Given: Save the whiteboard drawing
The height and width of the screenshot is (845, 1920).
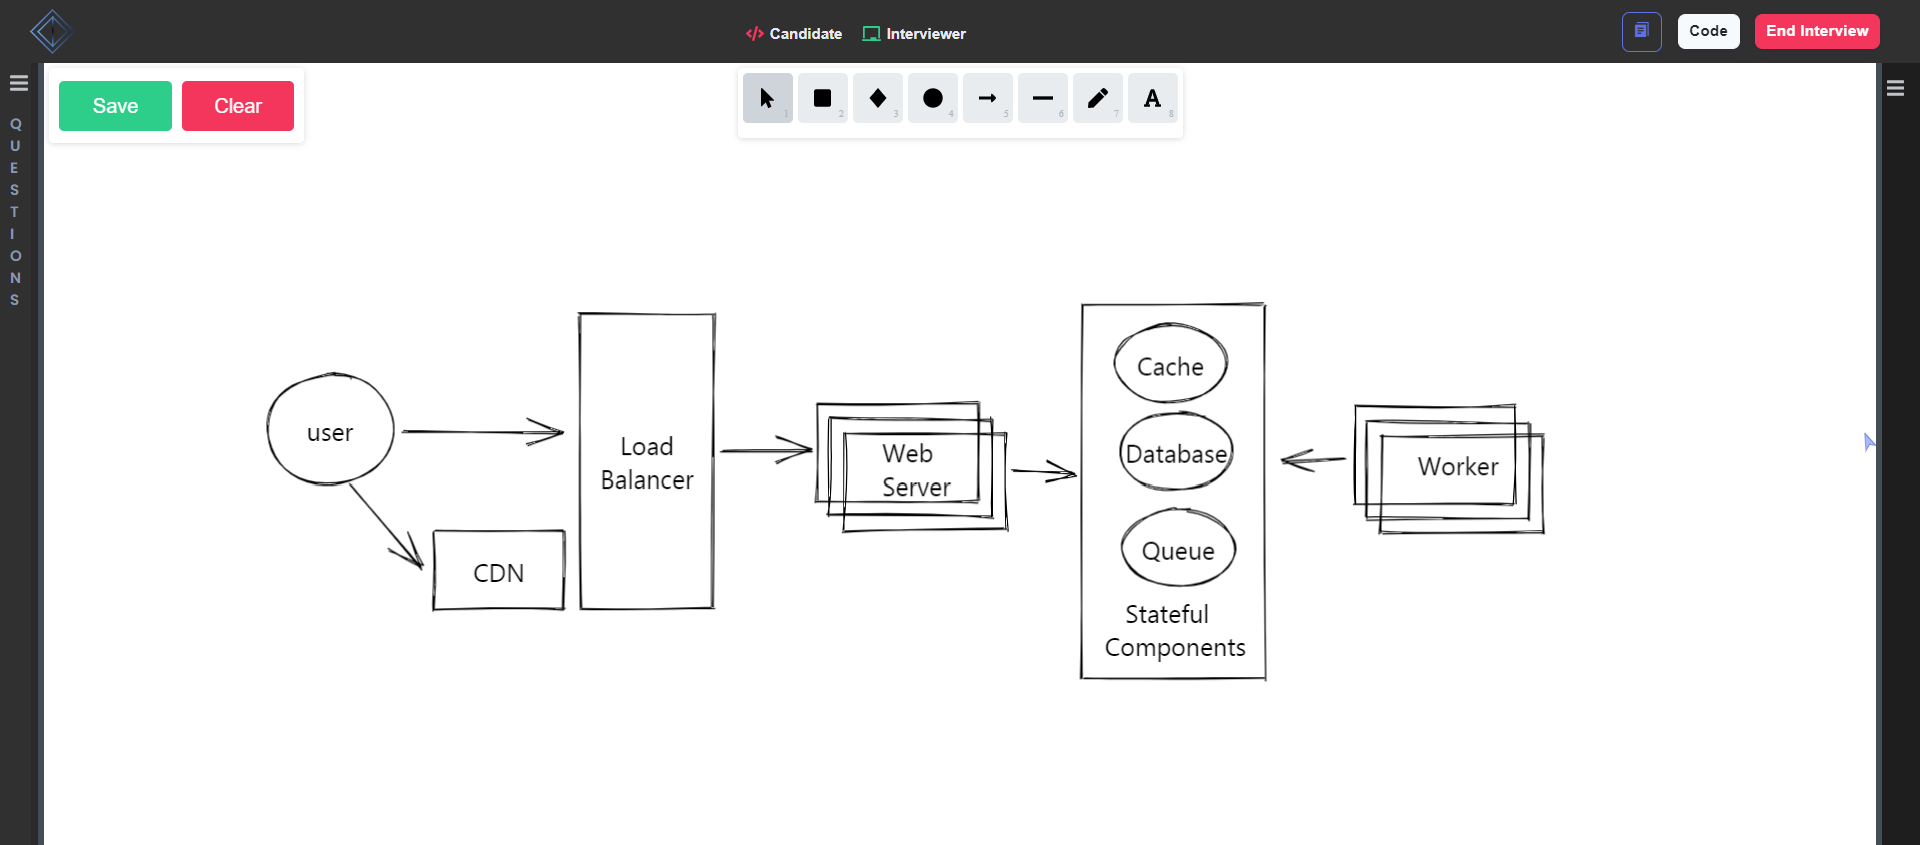Looking at the screenshot, I should [x=115, y=106].
